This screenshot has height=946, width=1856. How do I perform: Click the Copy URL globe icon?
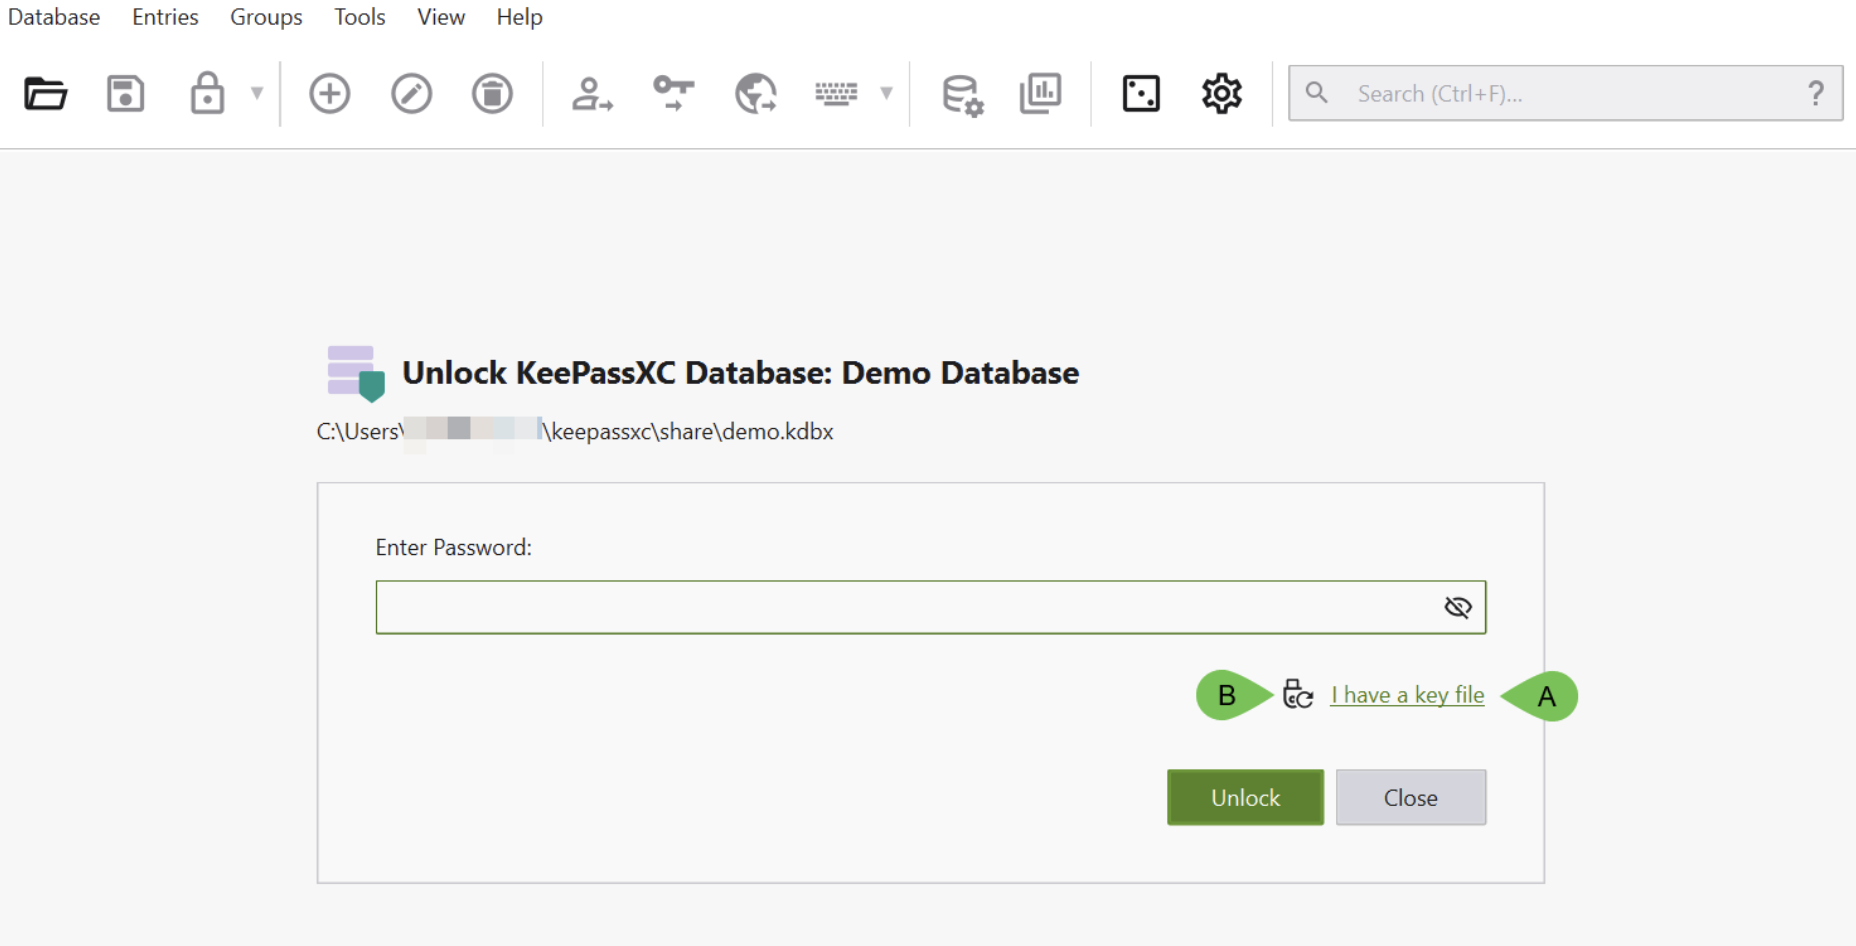(756, 94)
